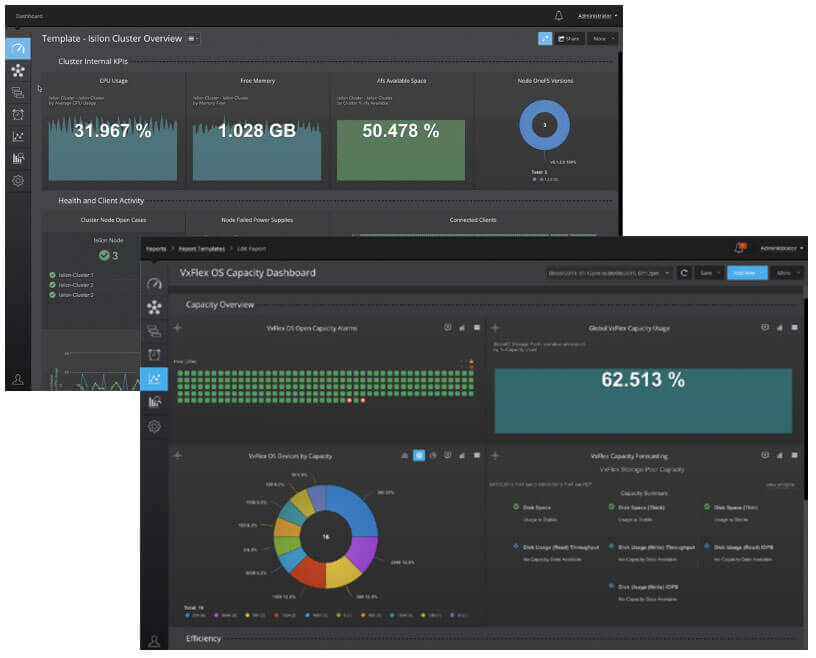The height and width of the screenshot is (658, 816).
Task: Open topology nodes icon in Isilon window sidebar
Action: [x=18, y=70]
